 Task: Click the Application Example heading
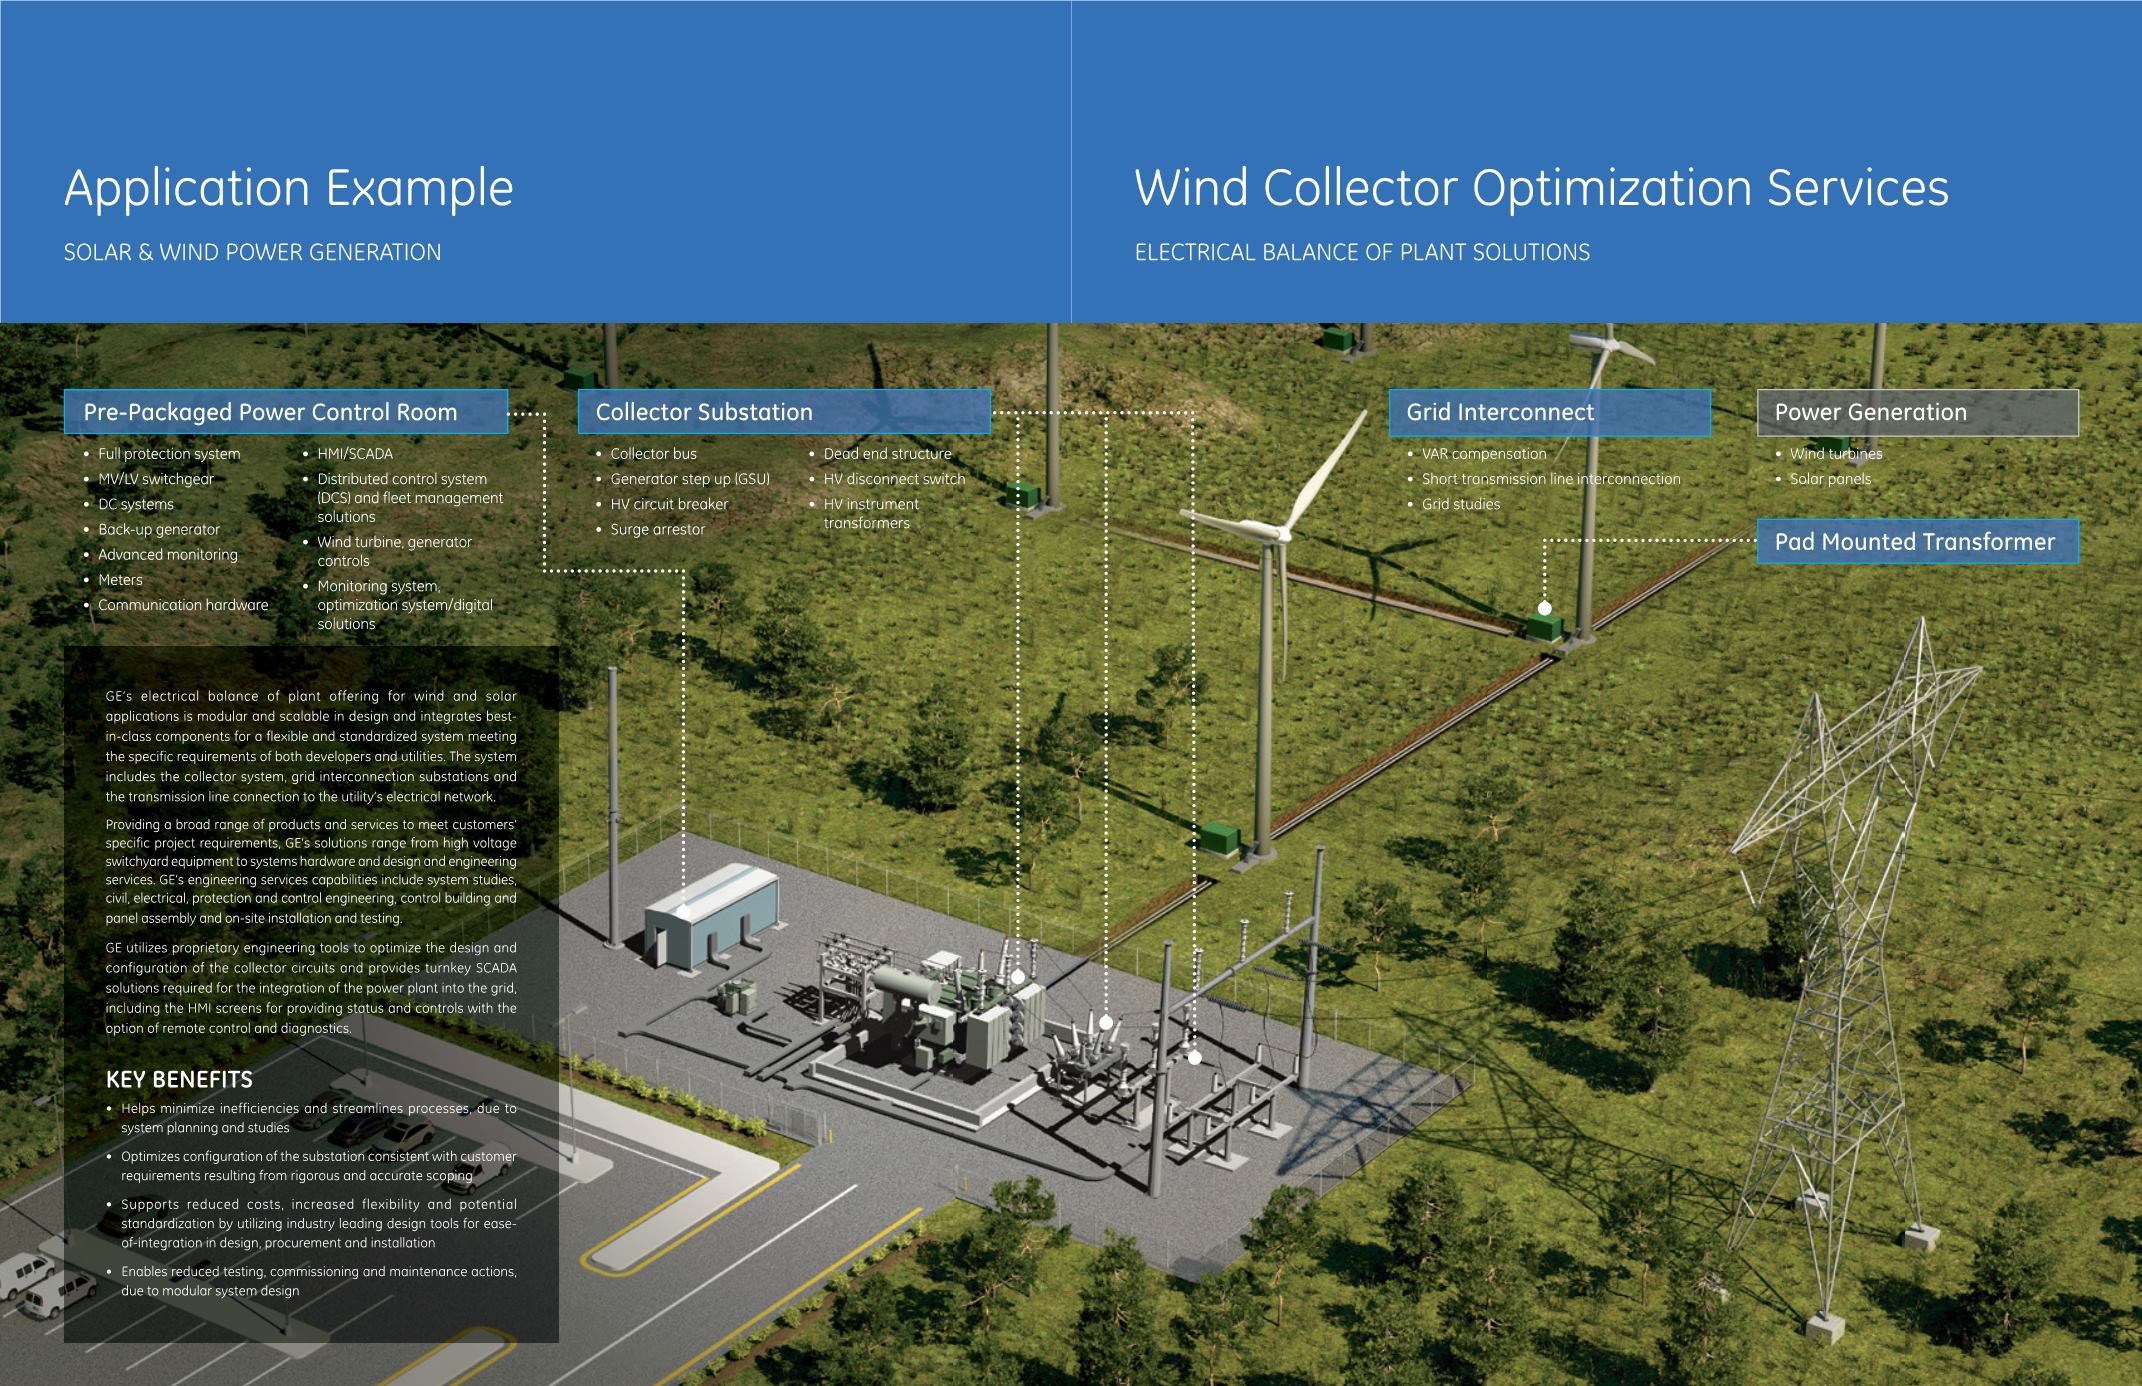pos(288,188)
